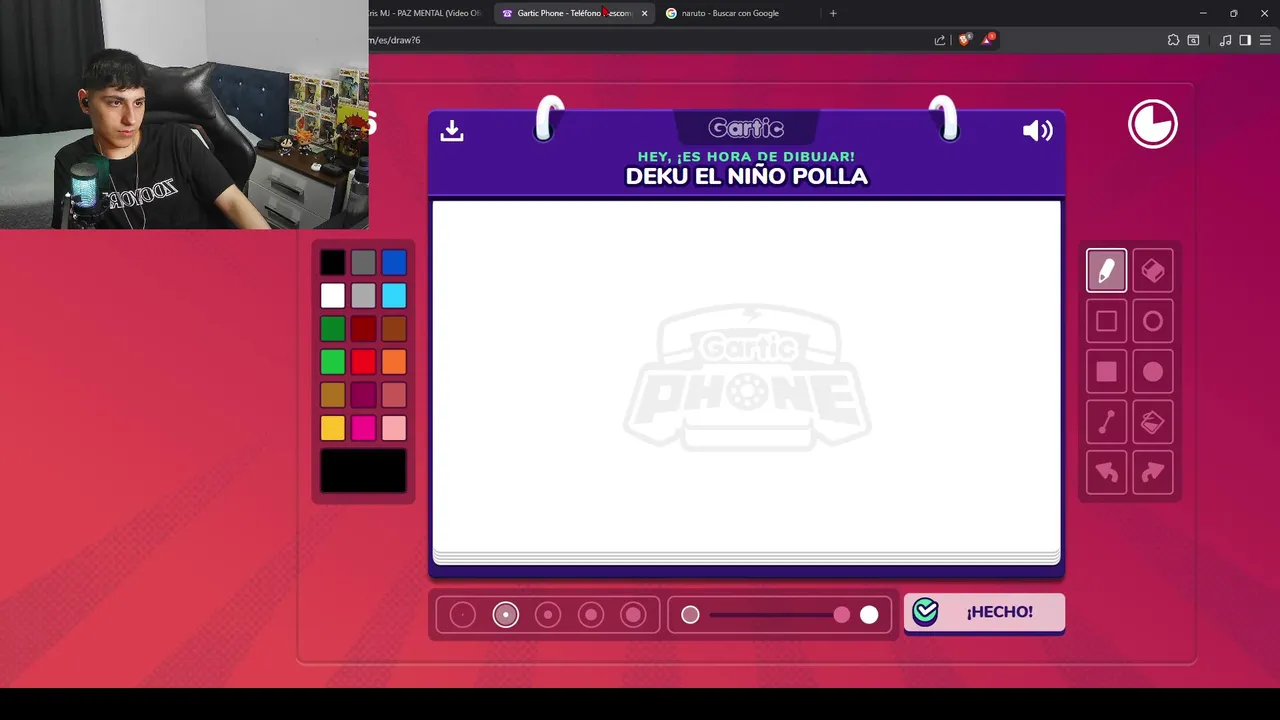This screenshot has height=720, width=1280.
Task: Open the custom color picker black box
Action: [363, 471]
